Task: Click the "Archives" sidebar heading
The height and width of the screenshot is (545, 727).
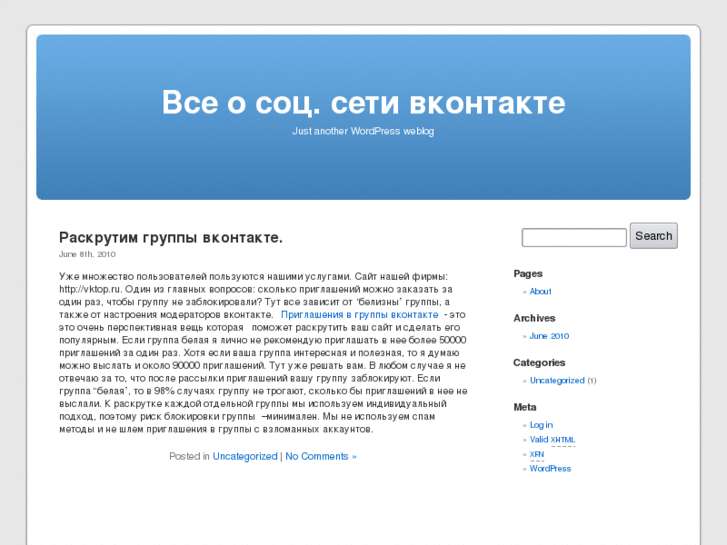Action: click(534, 318)
